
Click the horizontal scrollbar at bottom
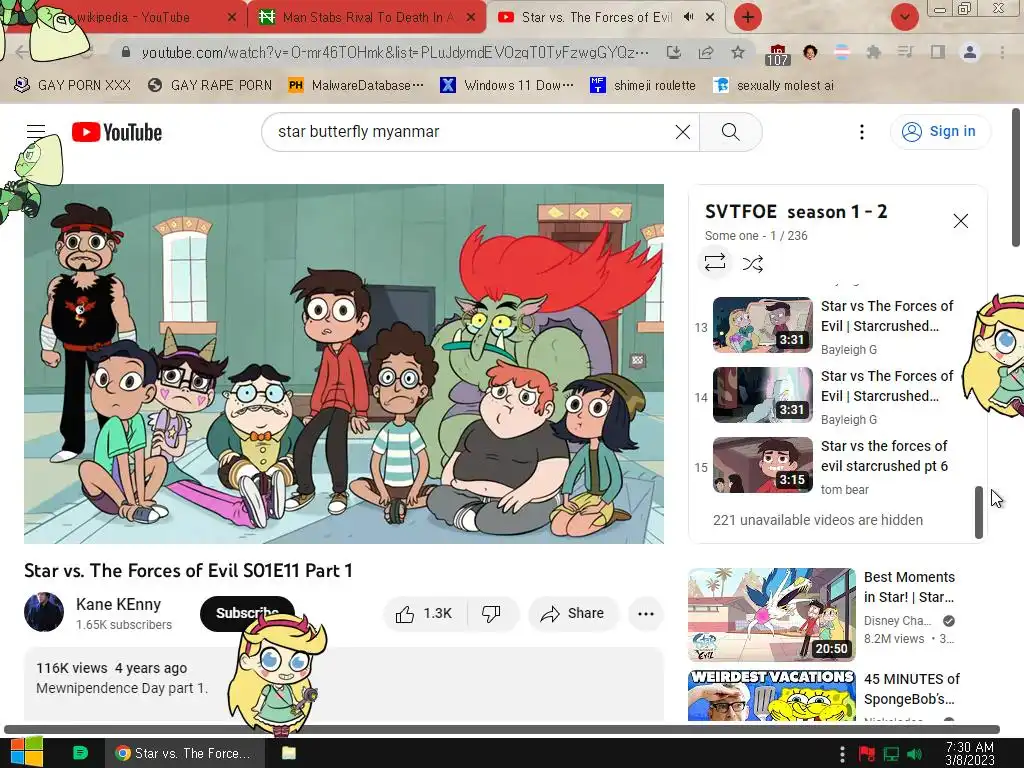(502, 729)
